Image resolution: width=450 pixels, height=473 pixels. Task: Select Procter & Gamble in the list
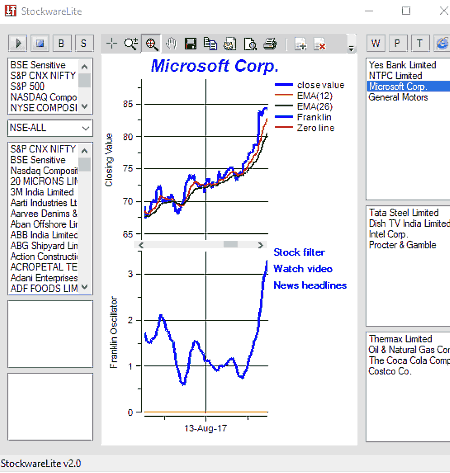[403, 245]
